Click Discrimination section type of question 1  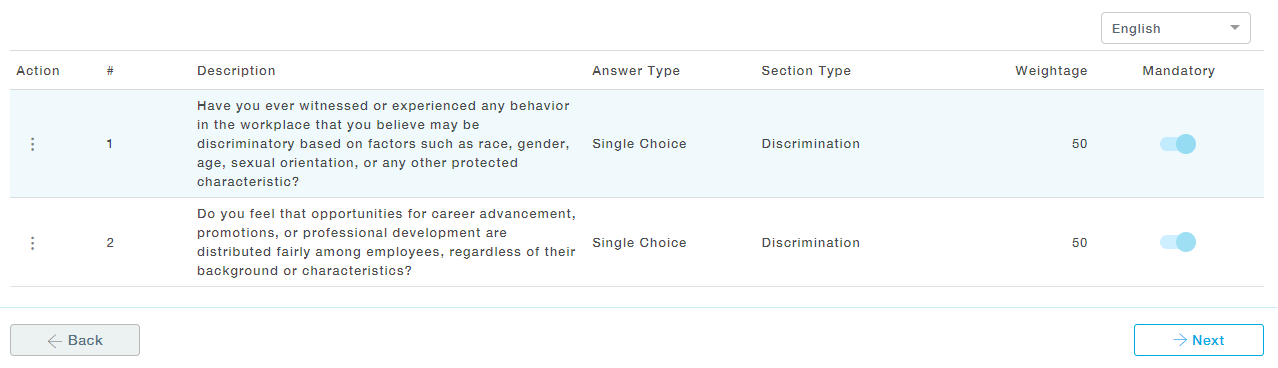click(x=810, y=144)
